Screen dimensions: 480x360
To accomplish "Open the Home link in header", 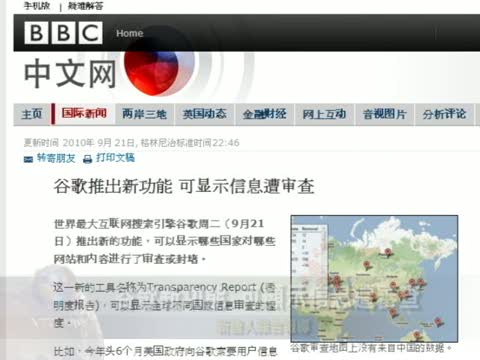I will pos(130,33).
